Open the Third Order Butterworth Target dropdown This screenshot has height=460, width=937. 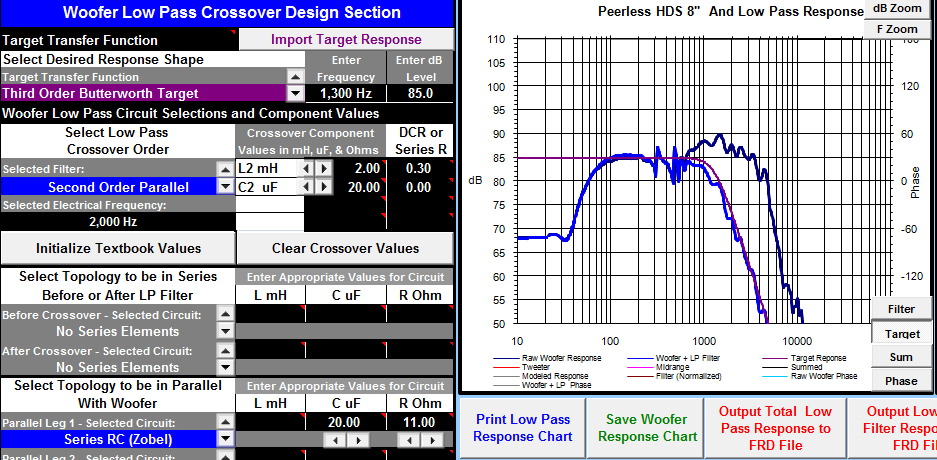[x=295, y=94]
